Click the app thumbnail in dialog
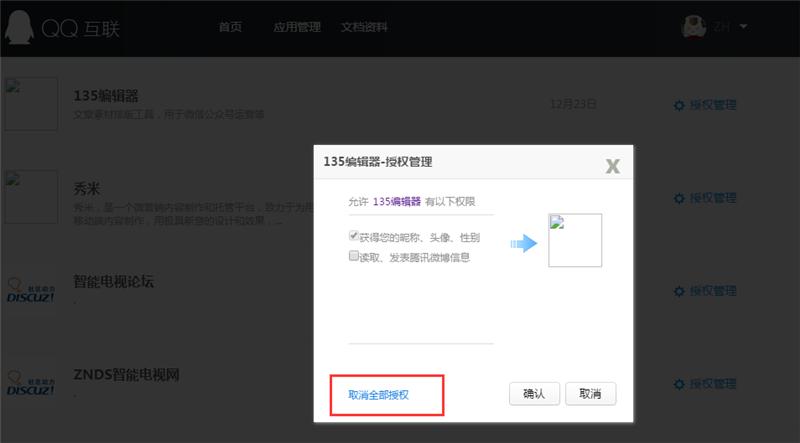The width and height of the screenshot is (800, 443). coord(575,240)
